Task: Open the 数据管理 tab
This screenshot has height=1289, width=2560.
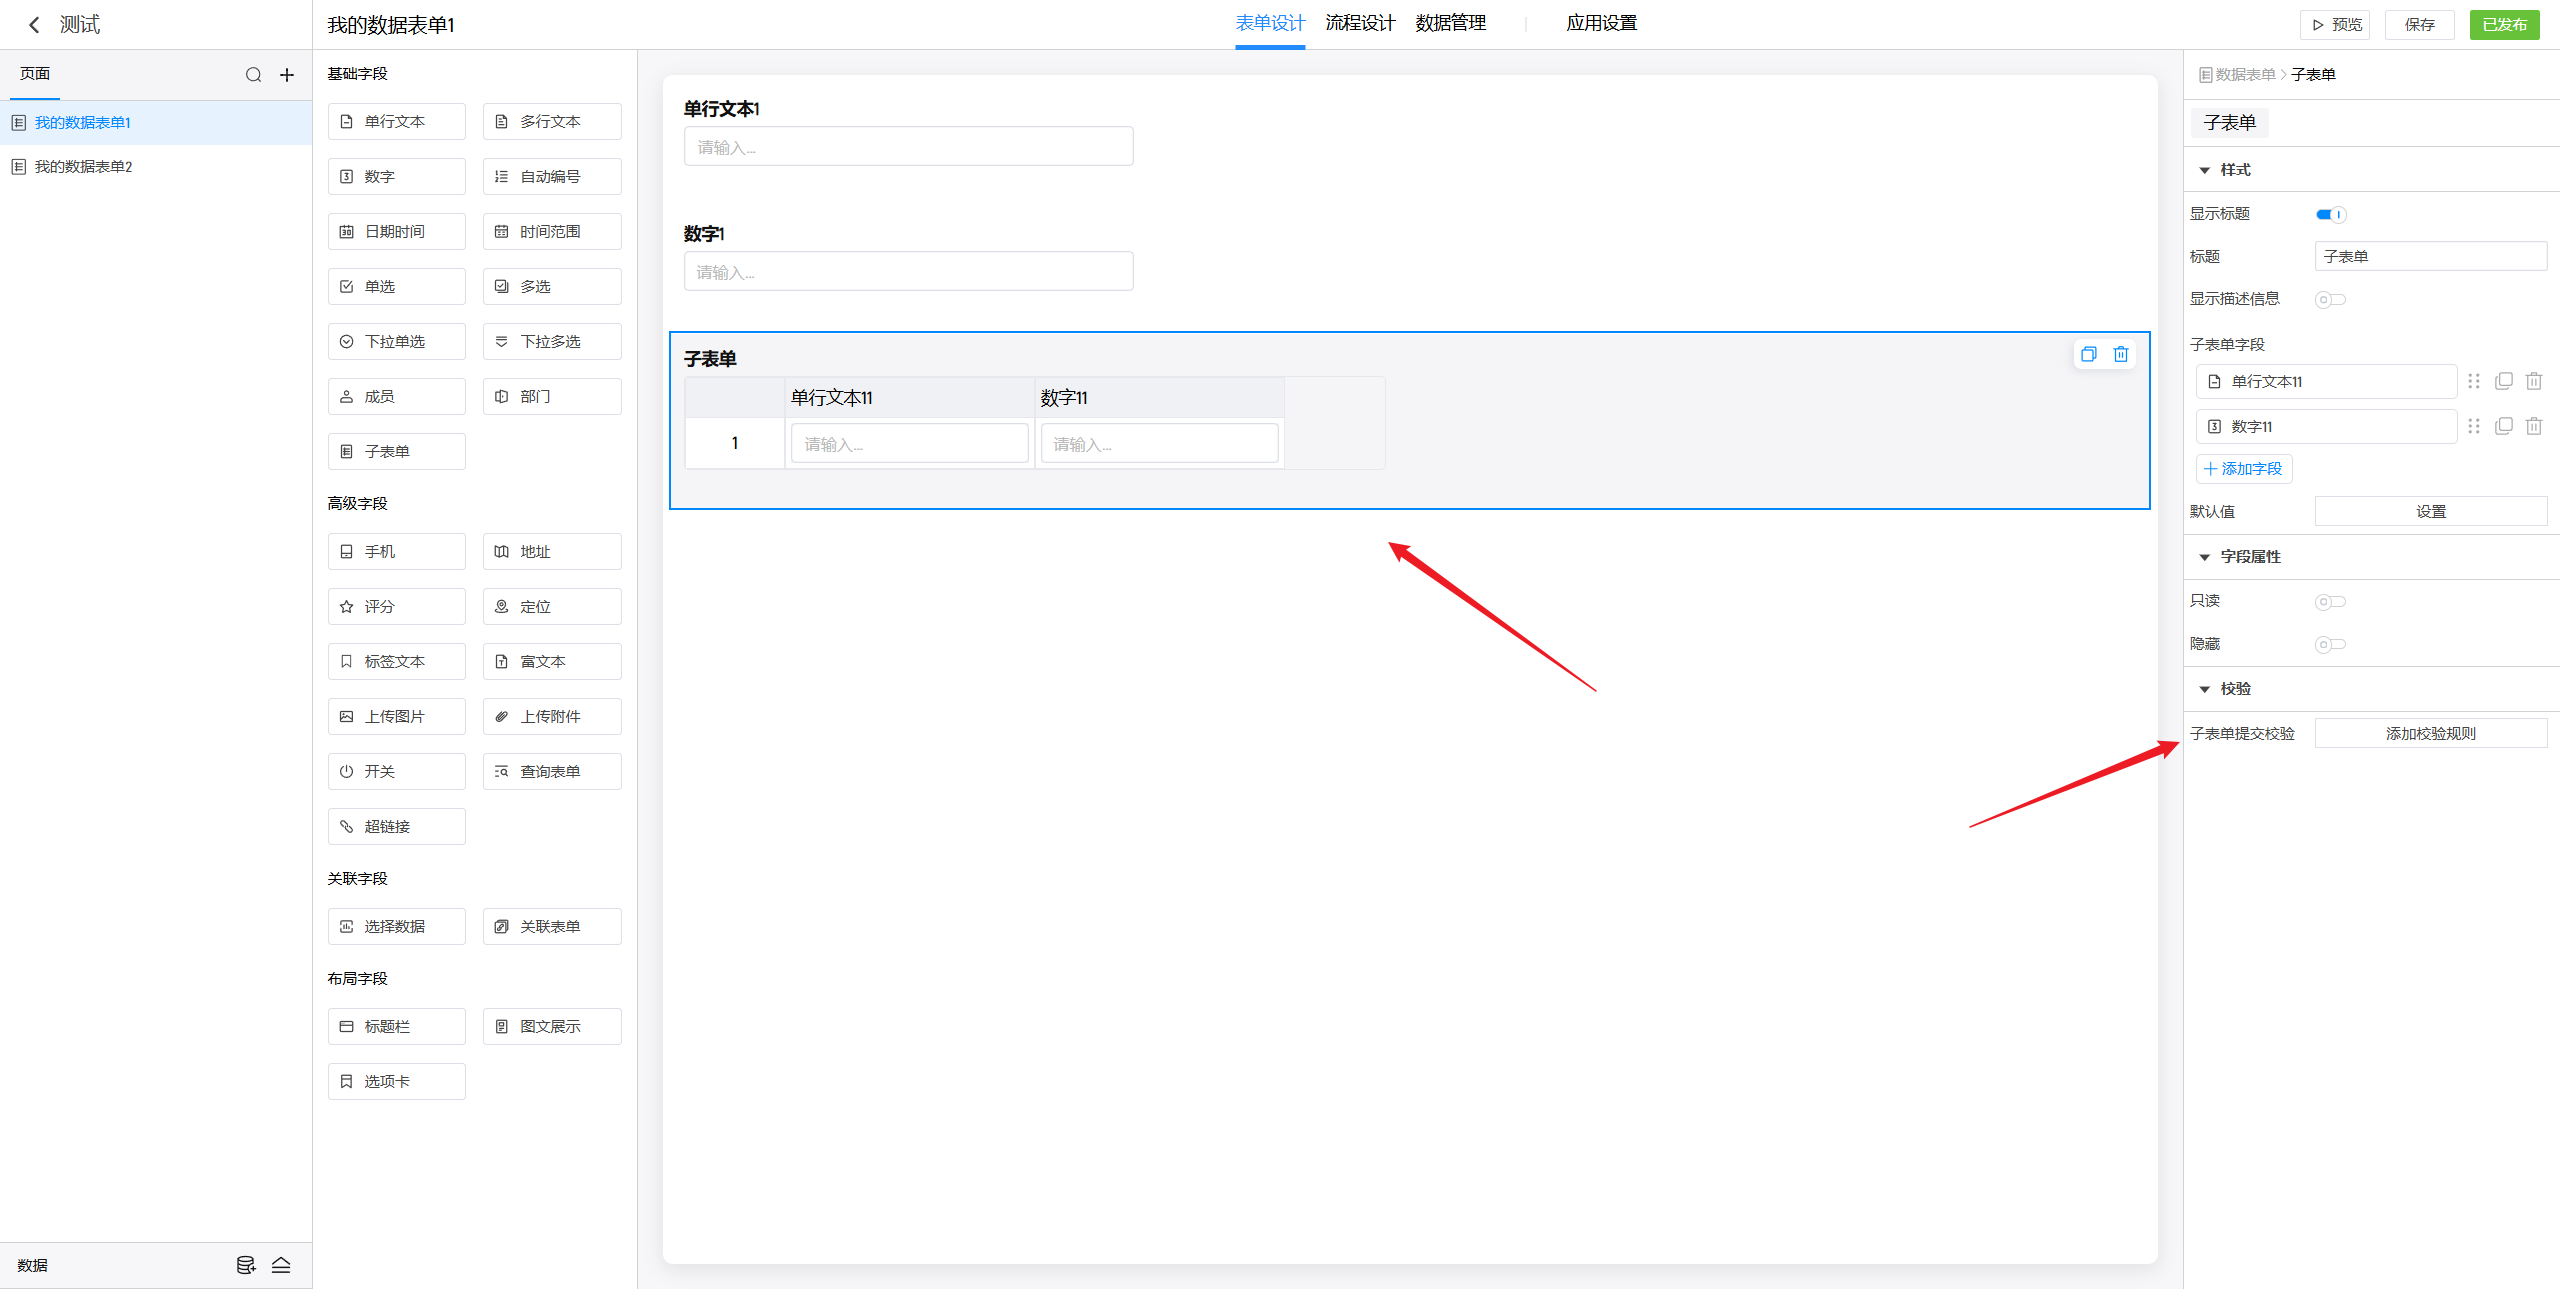Action: 1450,23
